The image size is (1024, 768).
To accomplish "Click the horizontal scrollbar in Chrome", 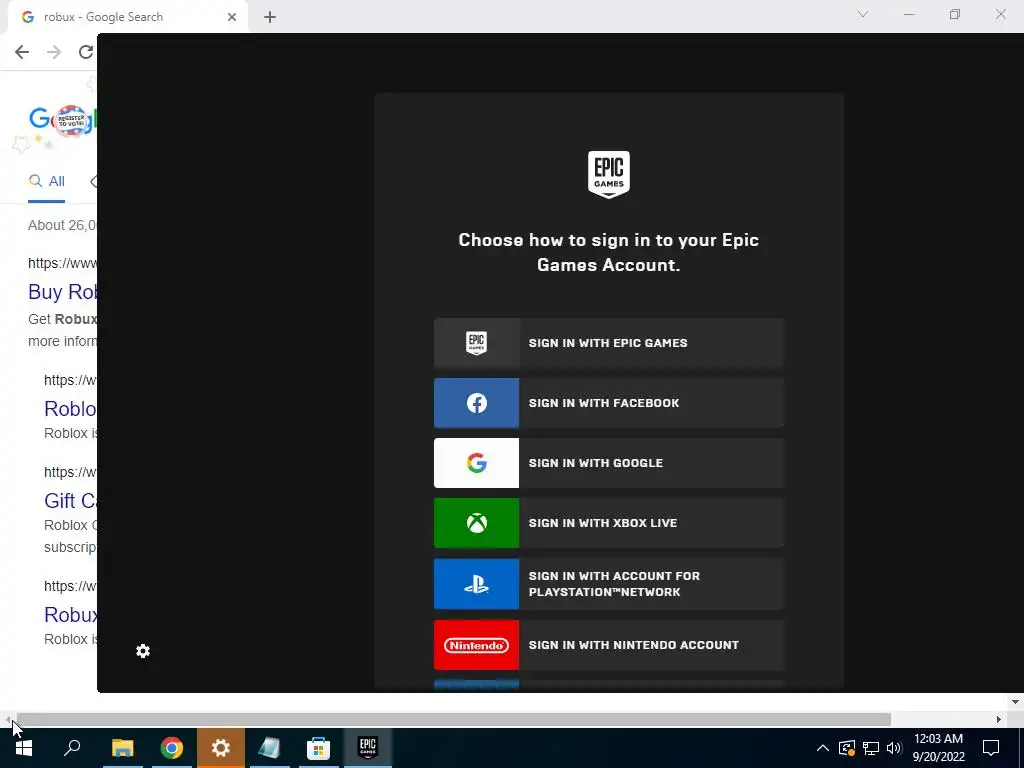I will pos(454,719).
